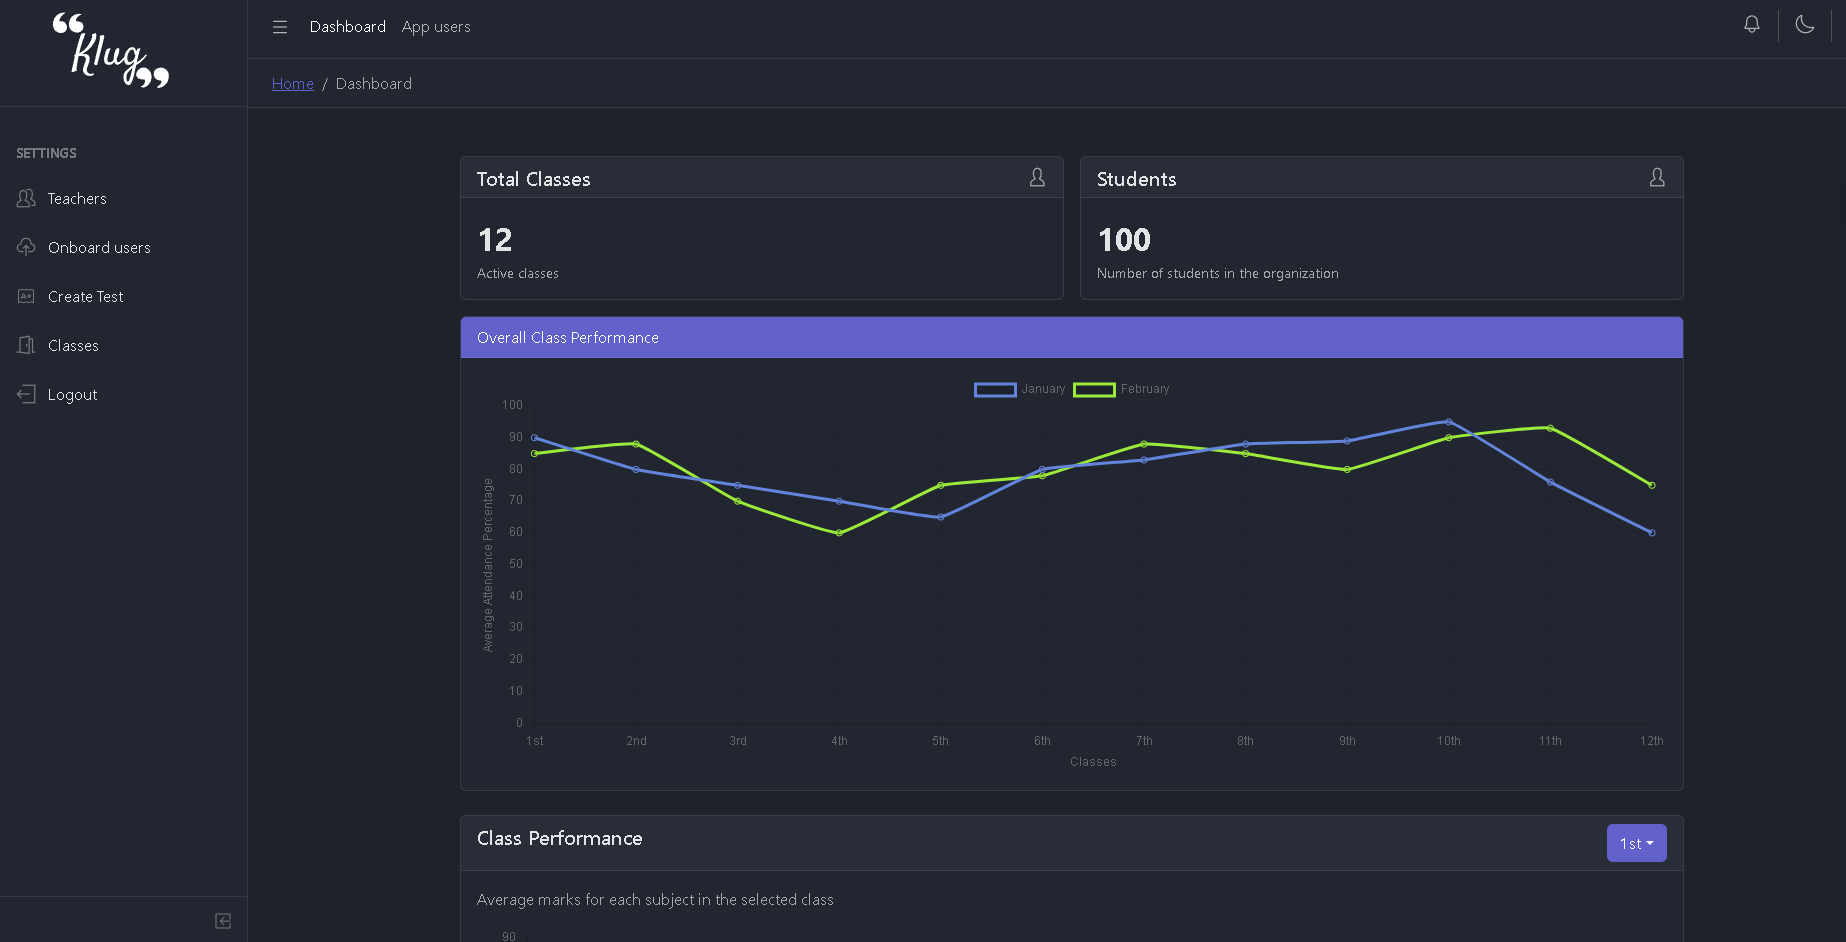Open the Dashboard nav item

click(348, 27)
